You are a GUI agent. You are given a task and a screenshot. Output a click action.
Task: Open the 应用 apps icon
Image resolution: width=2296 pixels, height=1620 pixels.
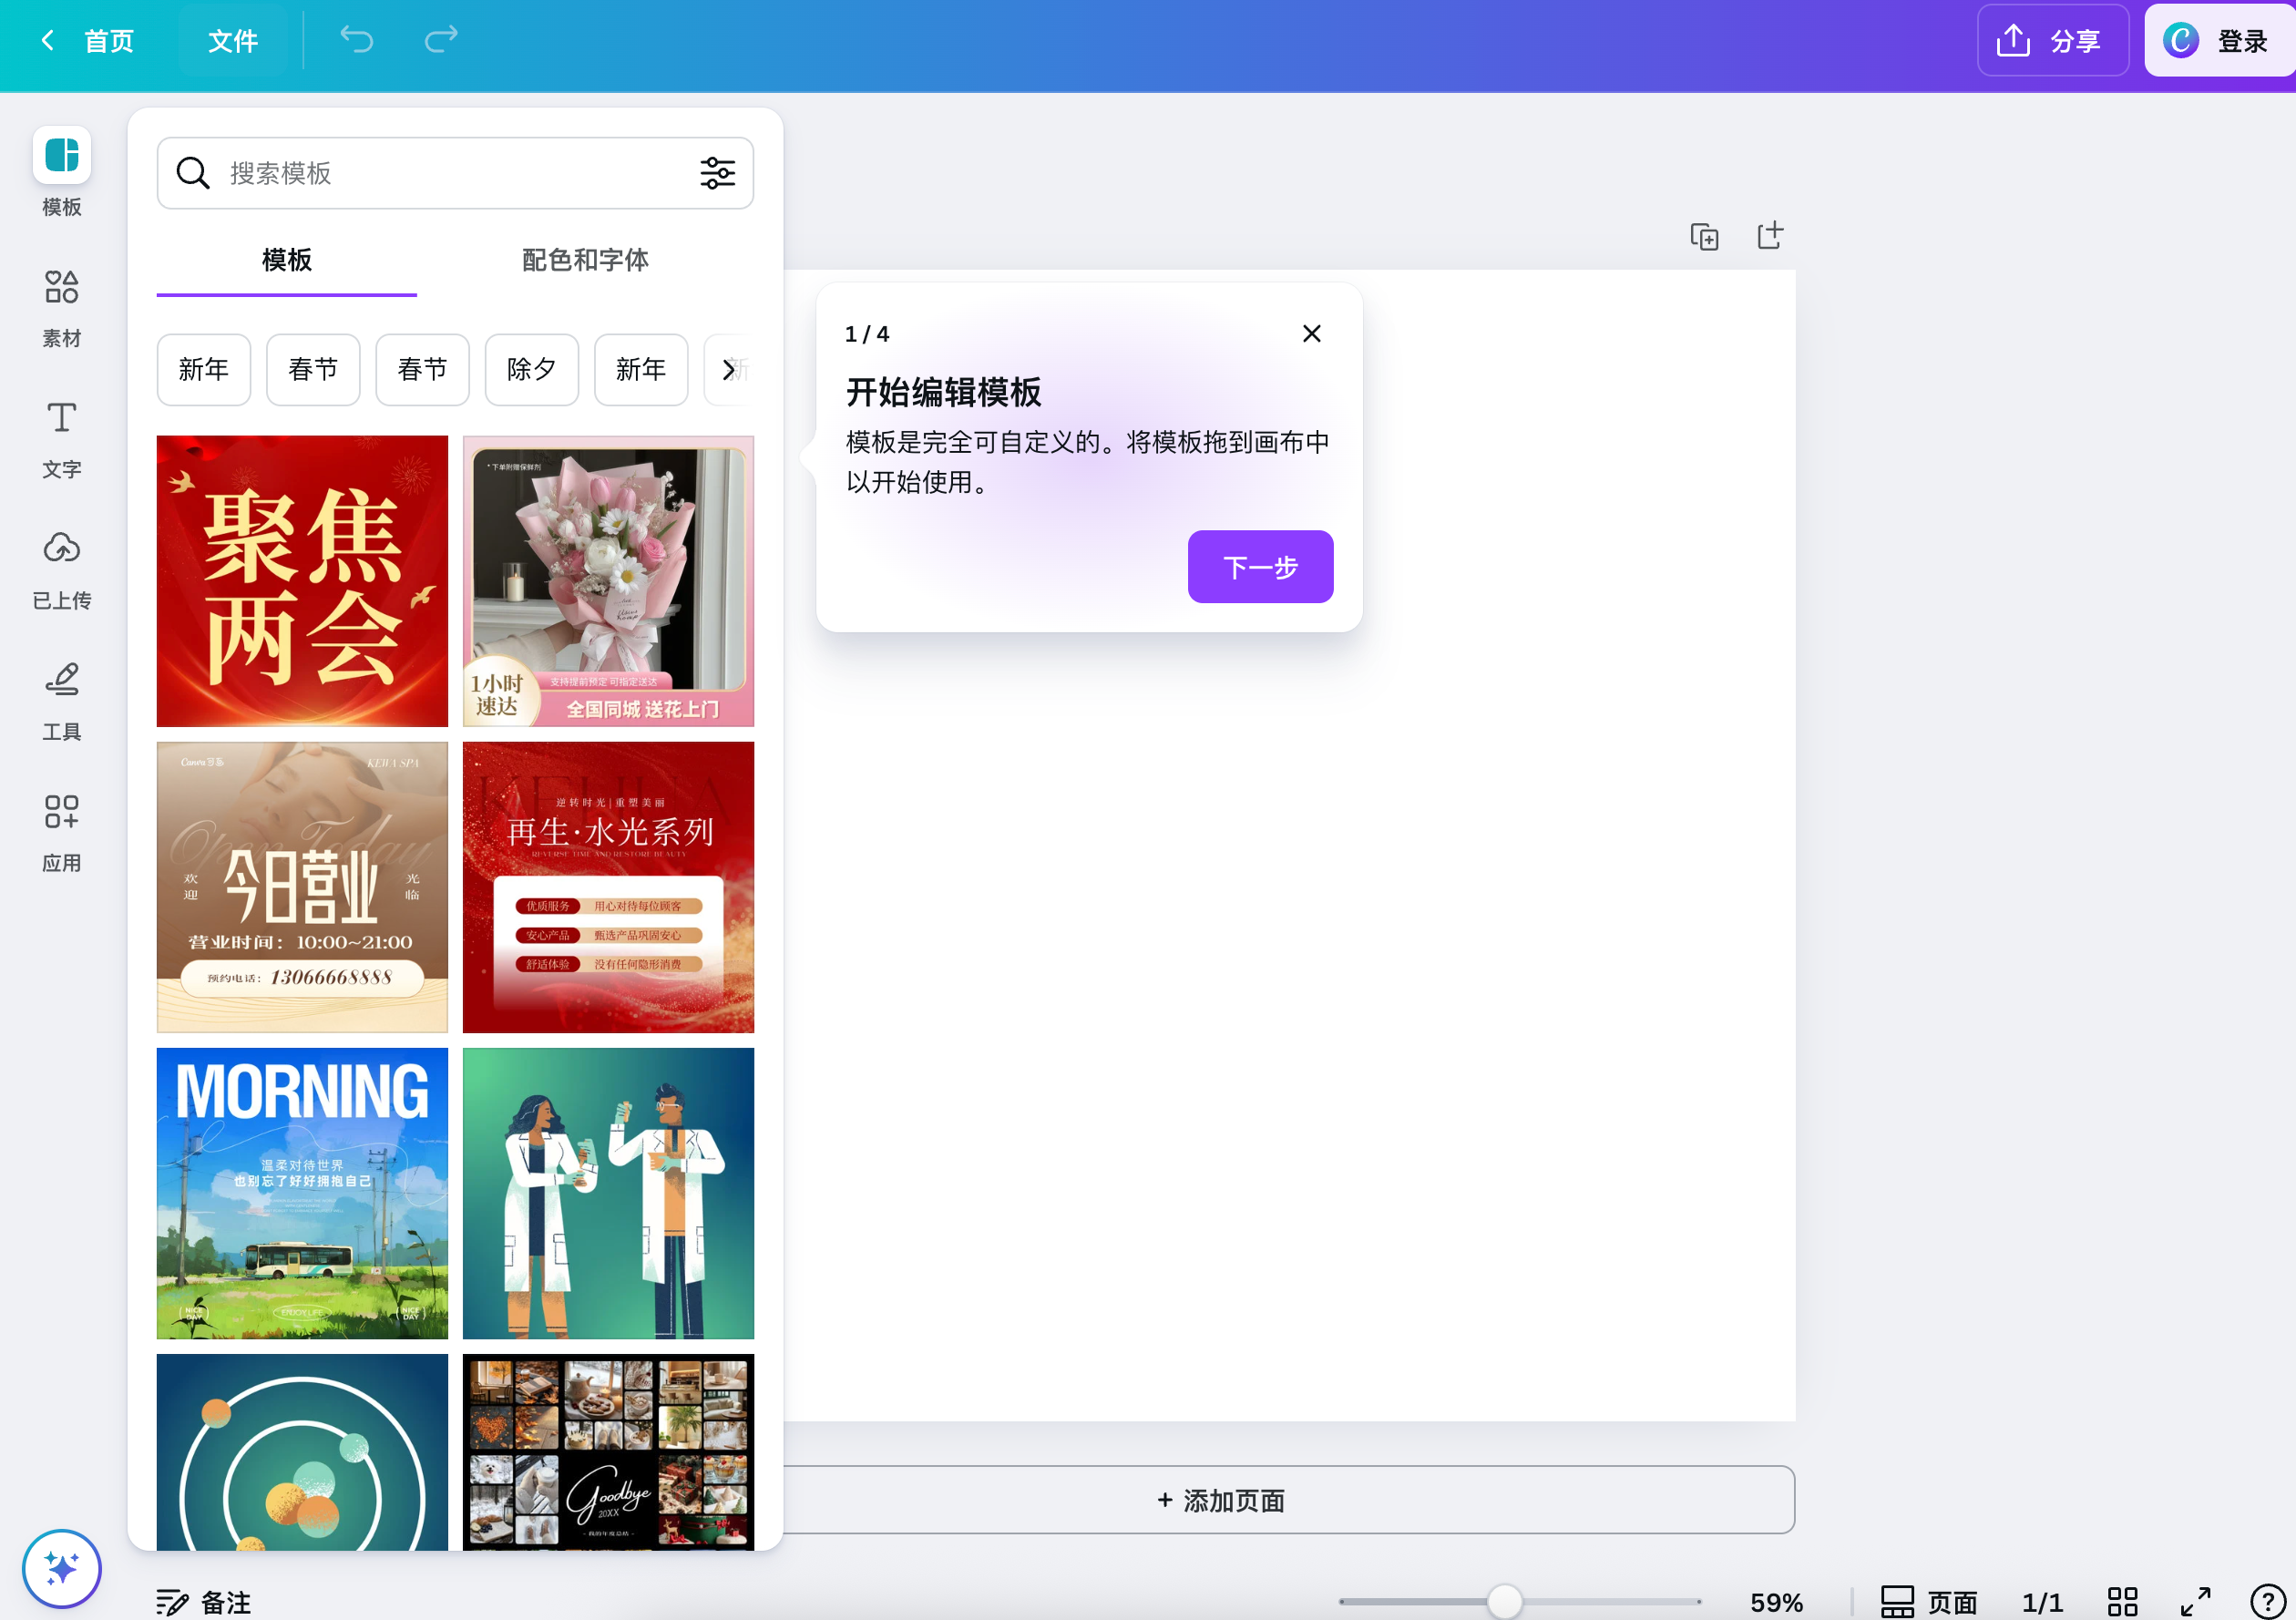click(61, 811)
